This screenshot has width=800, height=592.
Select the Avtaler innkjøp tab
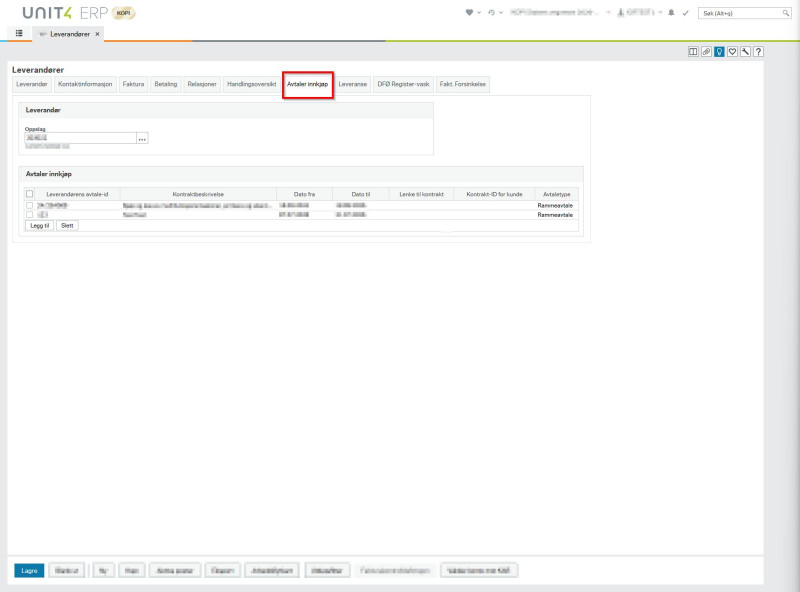point(308,84)
